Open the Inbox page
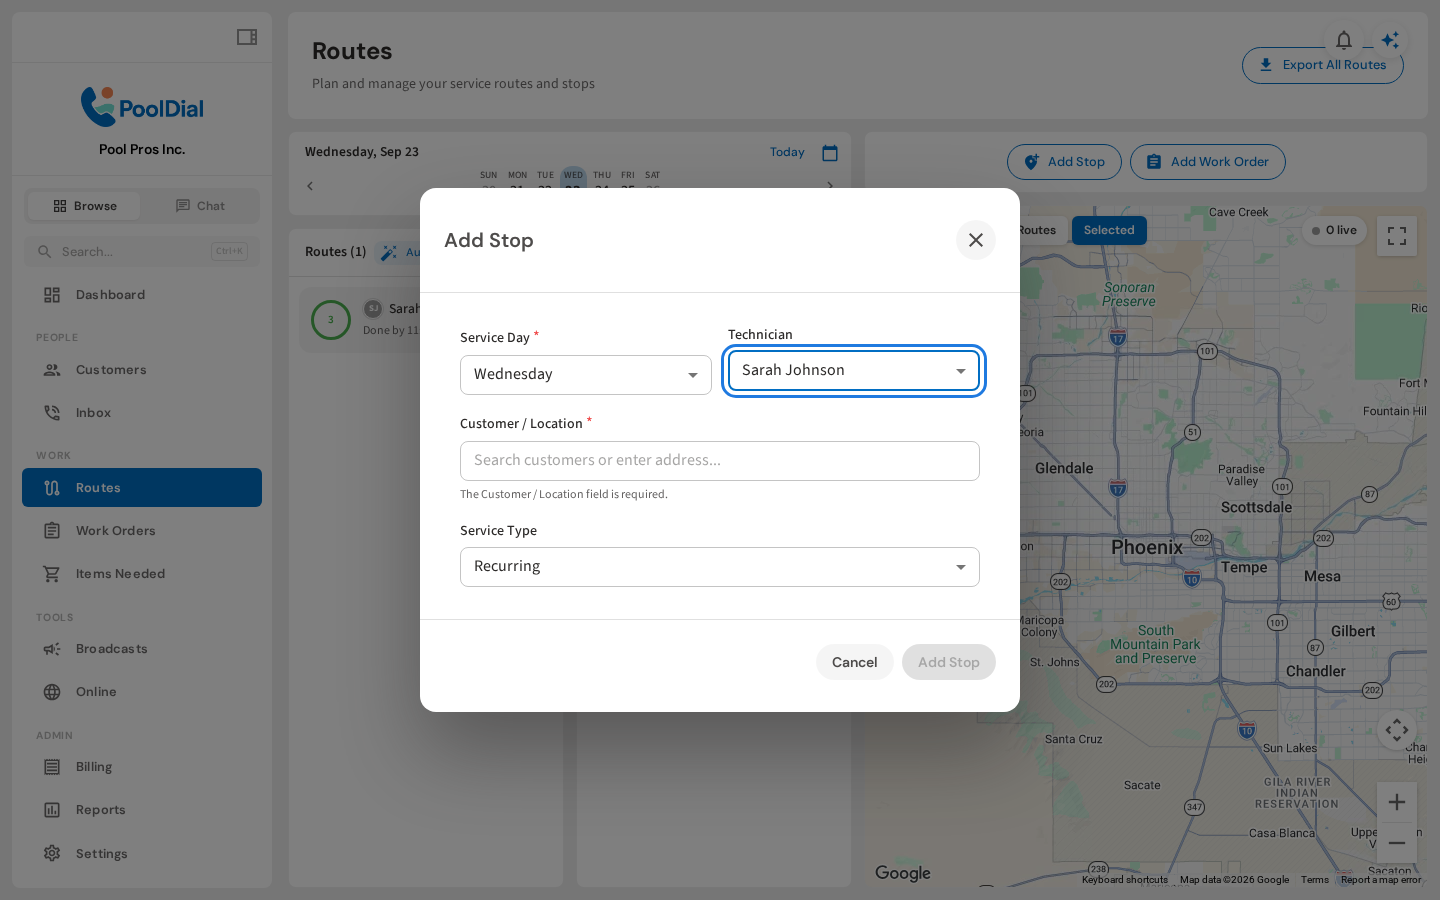 point(142,413)
